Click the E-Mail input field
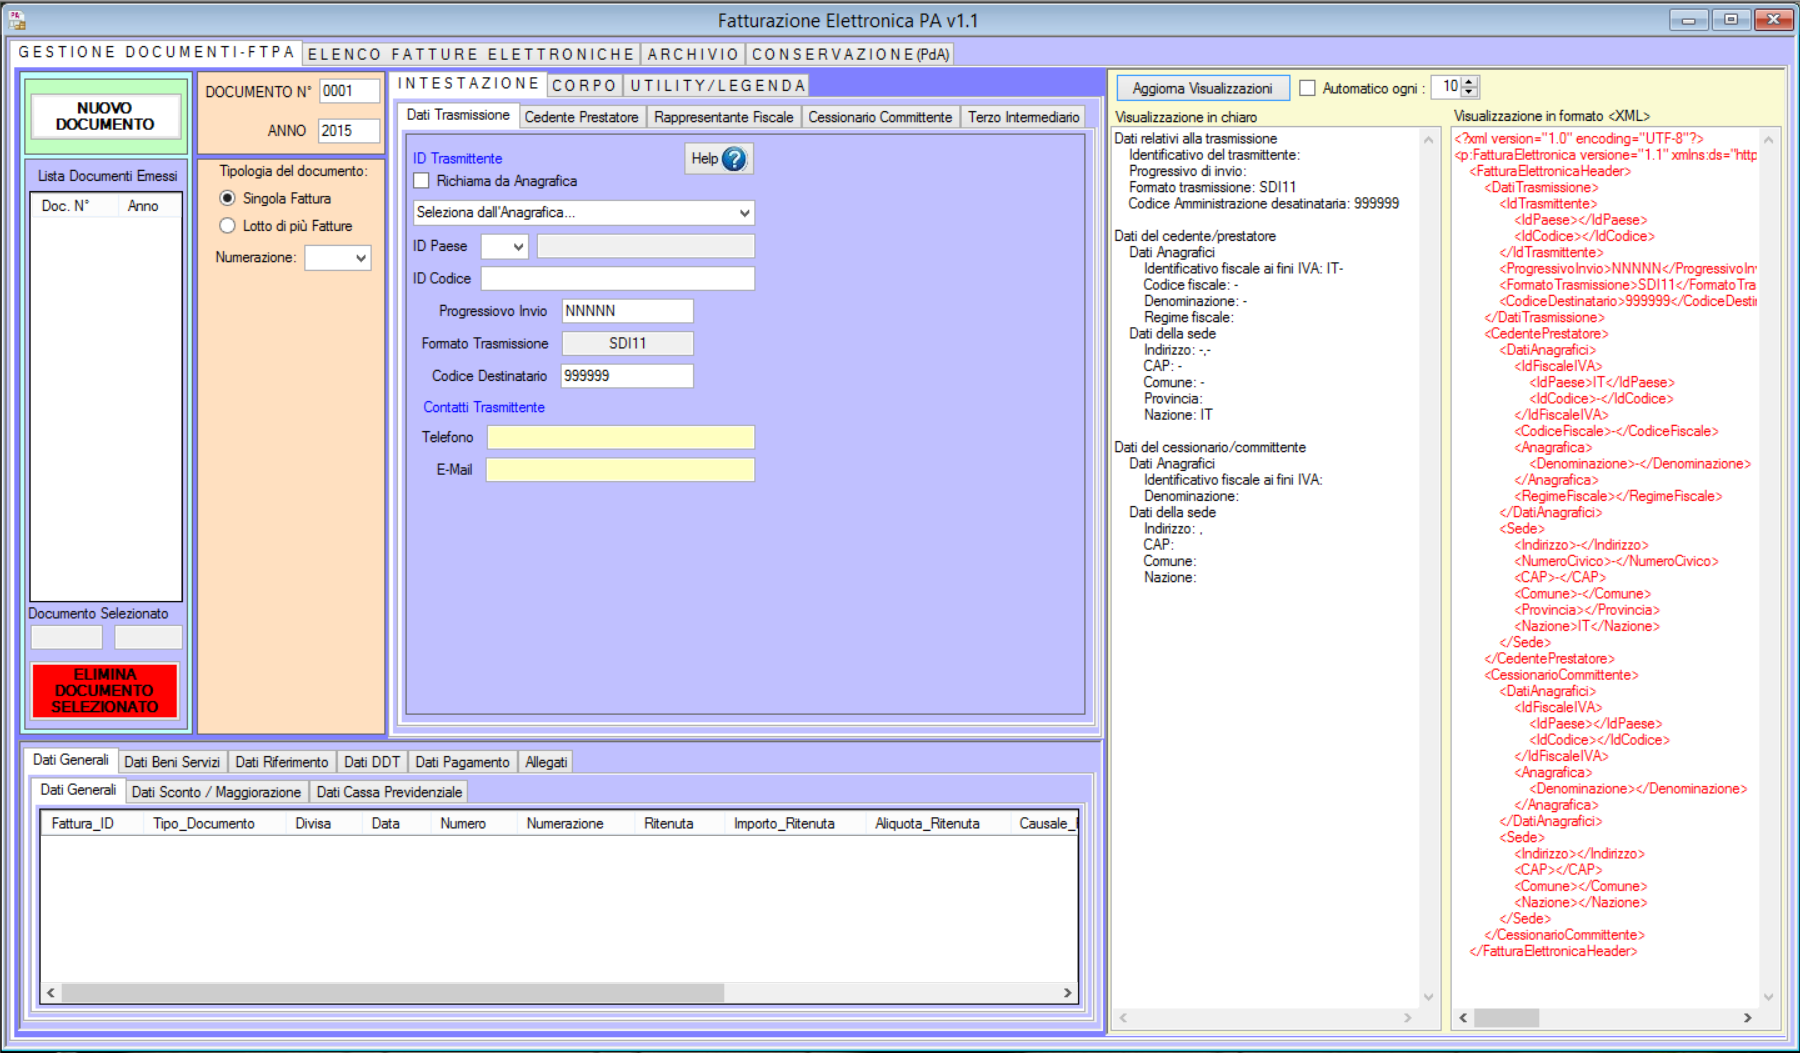The width and height of the screenshot is (1800, 1053). [620, 470]
